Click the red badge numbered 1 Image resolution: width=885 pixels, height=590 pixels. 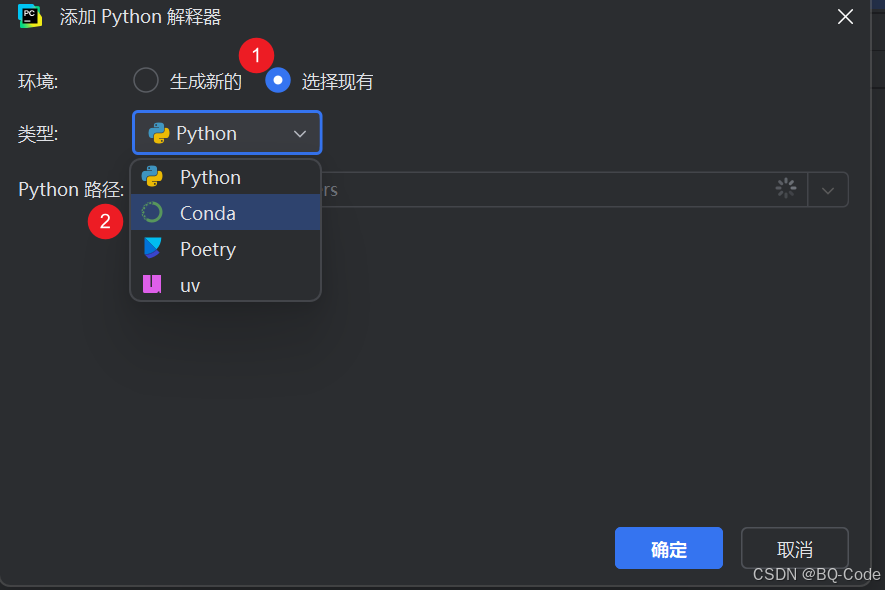click(256, 56)
